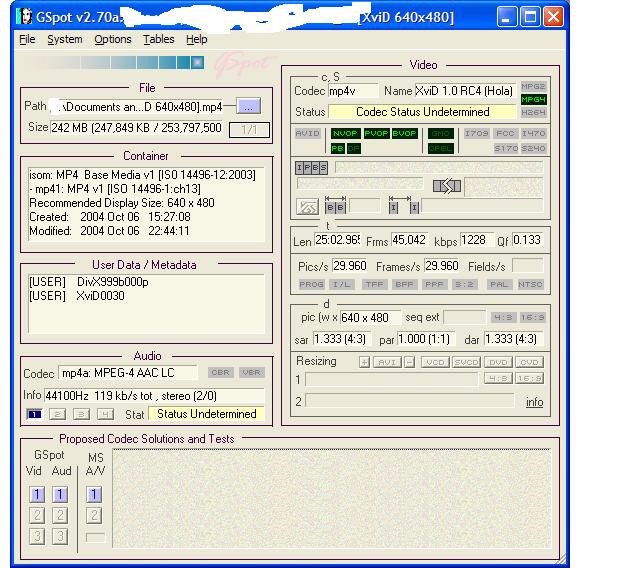The width and height of the screenshot is (640, 568).
Task: Click the PAL indicator
Action: (499, 284)
